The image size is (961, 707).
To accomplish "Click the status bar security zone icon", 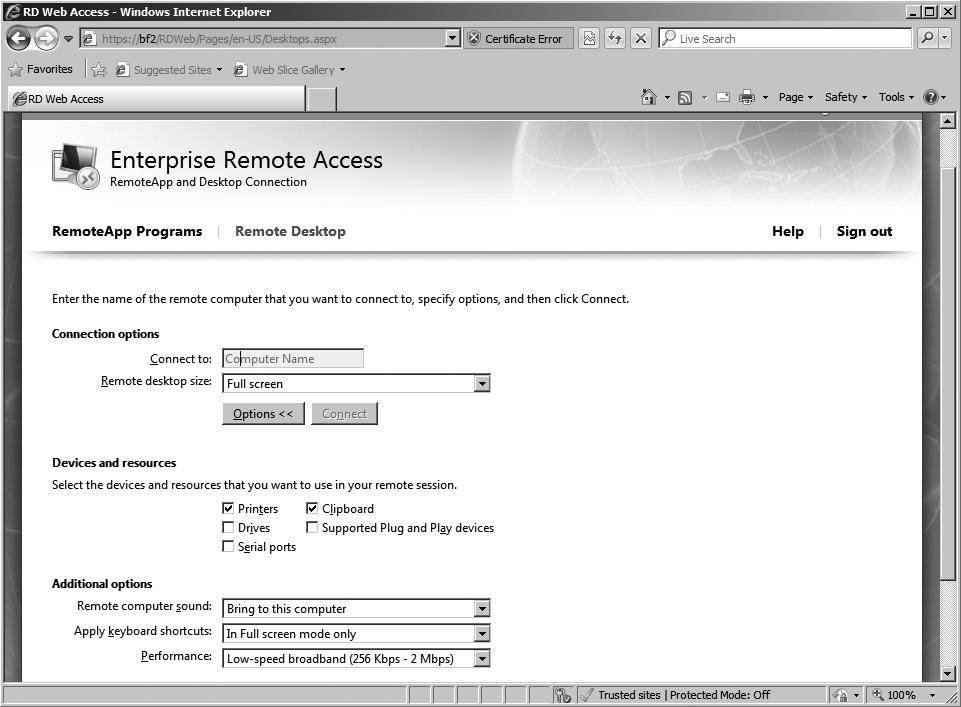I will coord(839,695).
